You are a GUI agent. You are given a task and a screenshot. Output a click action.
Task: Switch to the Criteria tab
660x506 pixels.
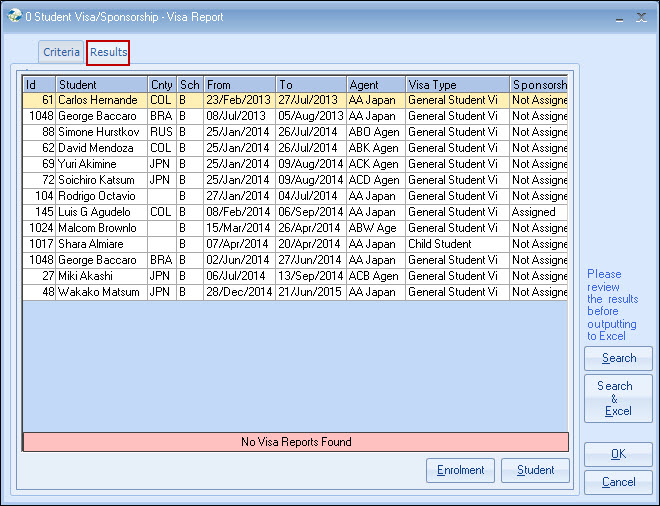[x=61, y=52]
